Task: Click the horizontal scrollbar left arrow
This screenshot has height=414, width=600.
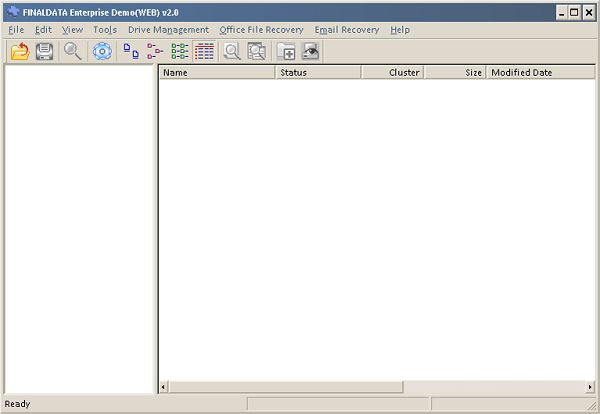Action: click(163, 387)
